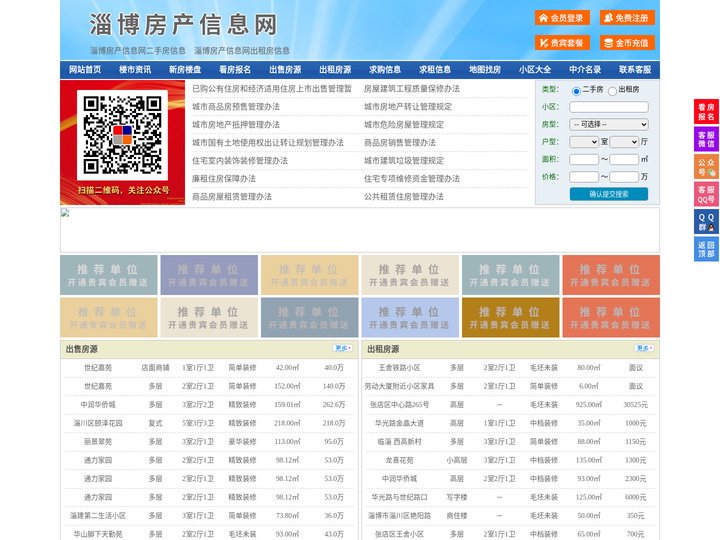The width and height of the screenshot is (720, 540).
Task: Click the purple 客服微信 side icon
Action: pos(706,139)
